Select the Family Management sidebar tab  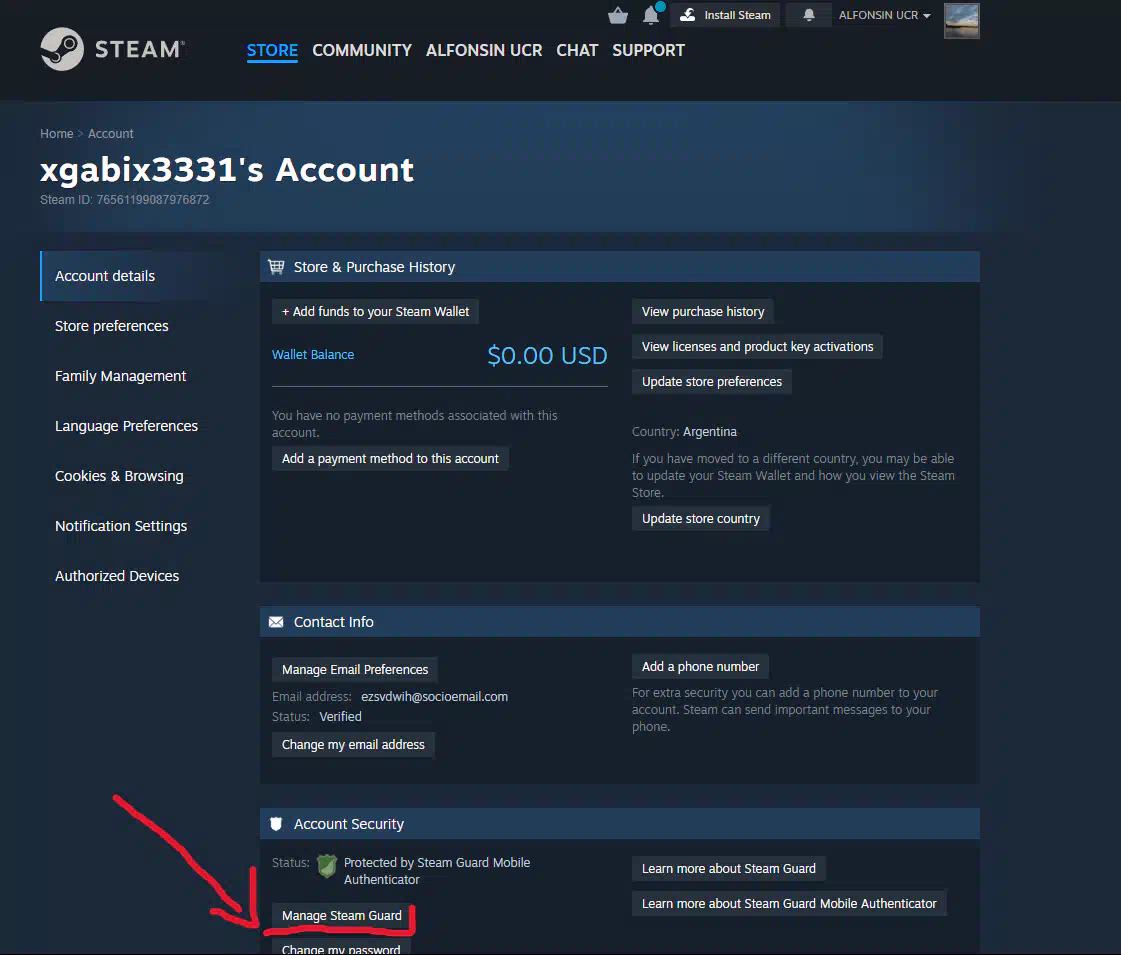pyautogui.click(x=121, y=376)
